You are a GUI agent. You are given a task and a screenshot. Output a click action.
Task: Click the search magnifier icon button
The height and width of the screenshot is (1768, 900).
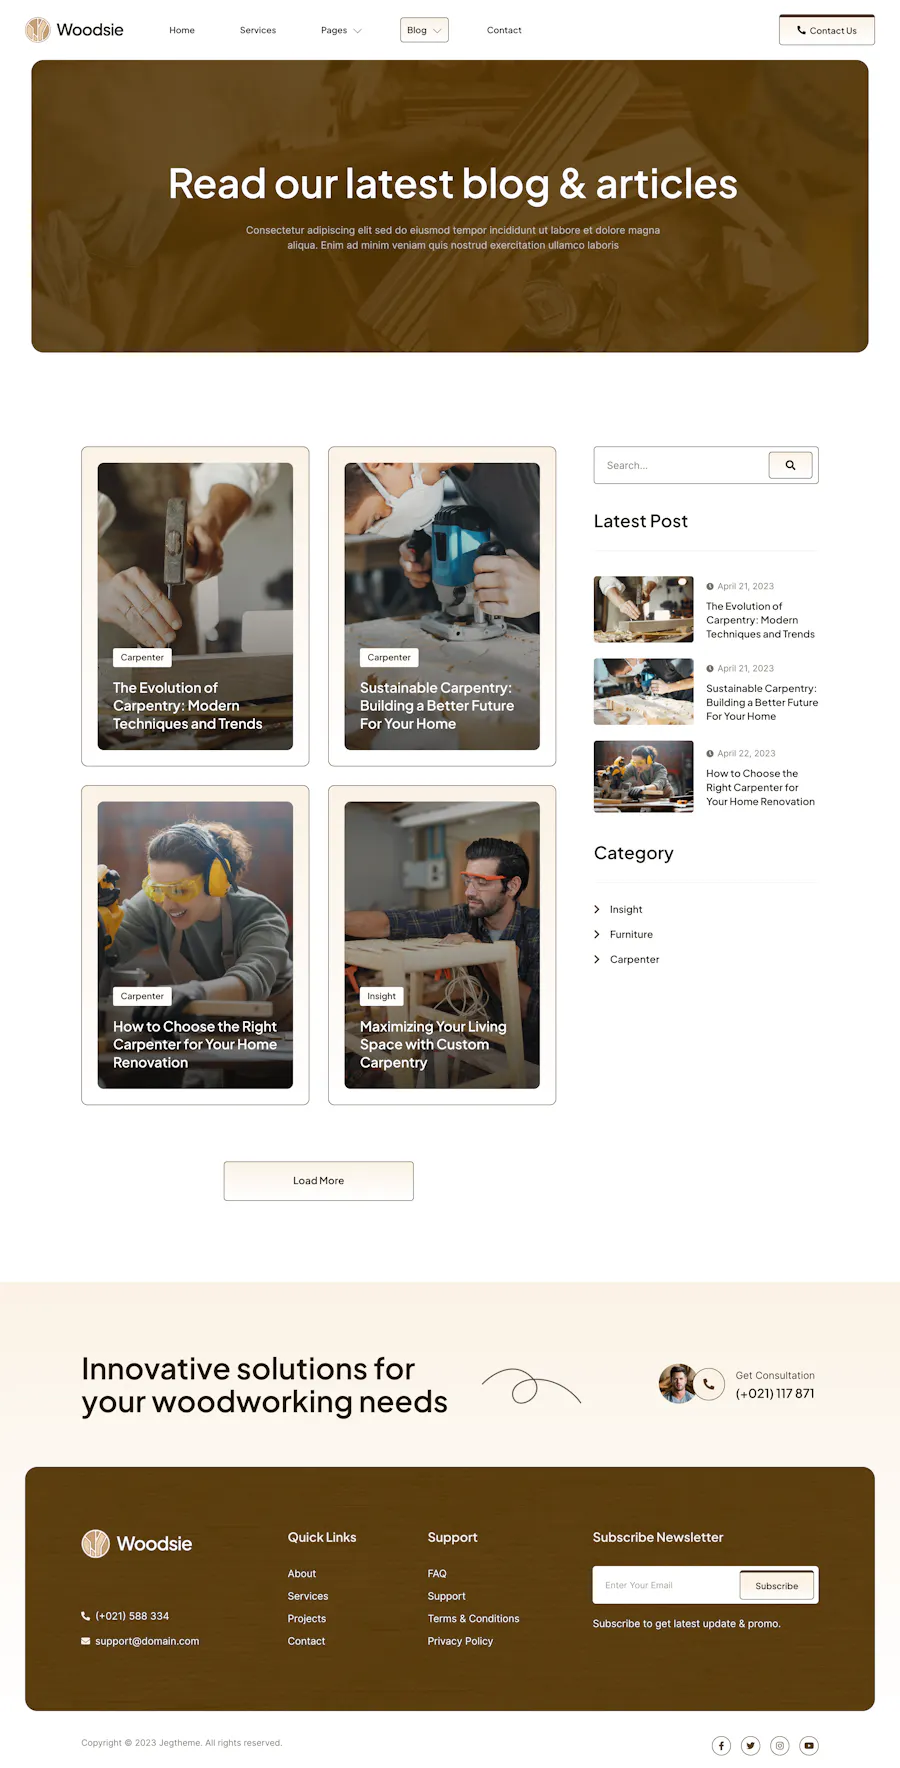pos(790,465)
